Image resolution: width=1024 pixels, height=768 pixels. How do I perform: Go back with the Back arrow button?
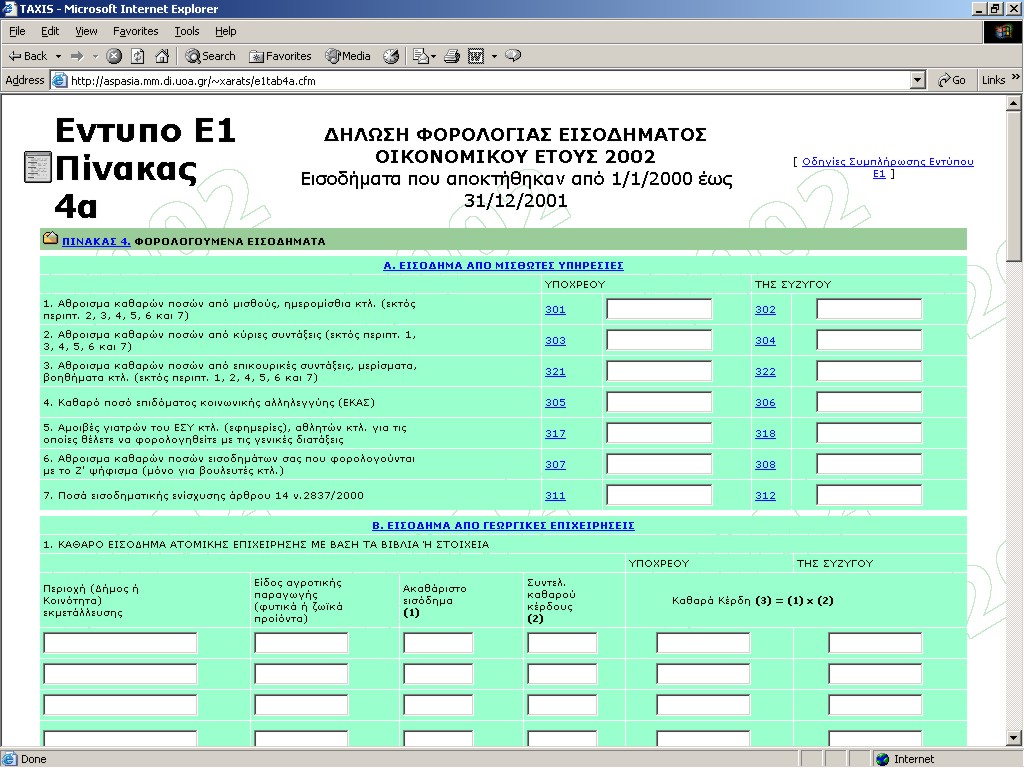tap(27, 56)
